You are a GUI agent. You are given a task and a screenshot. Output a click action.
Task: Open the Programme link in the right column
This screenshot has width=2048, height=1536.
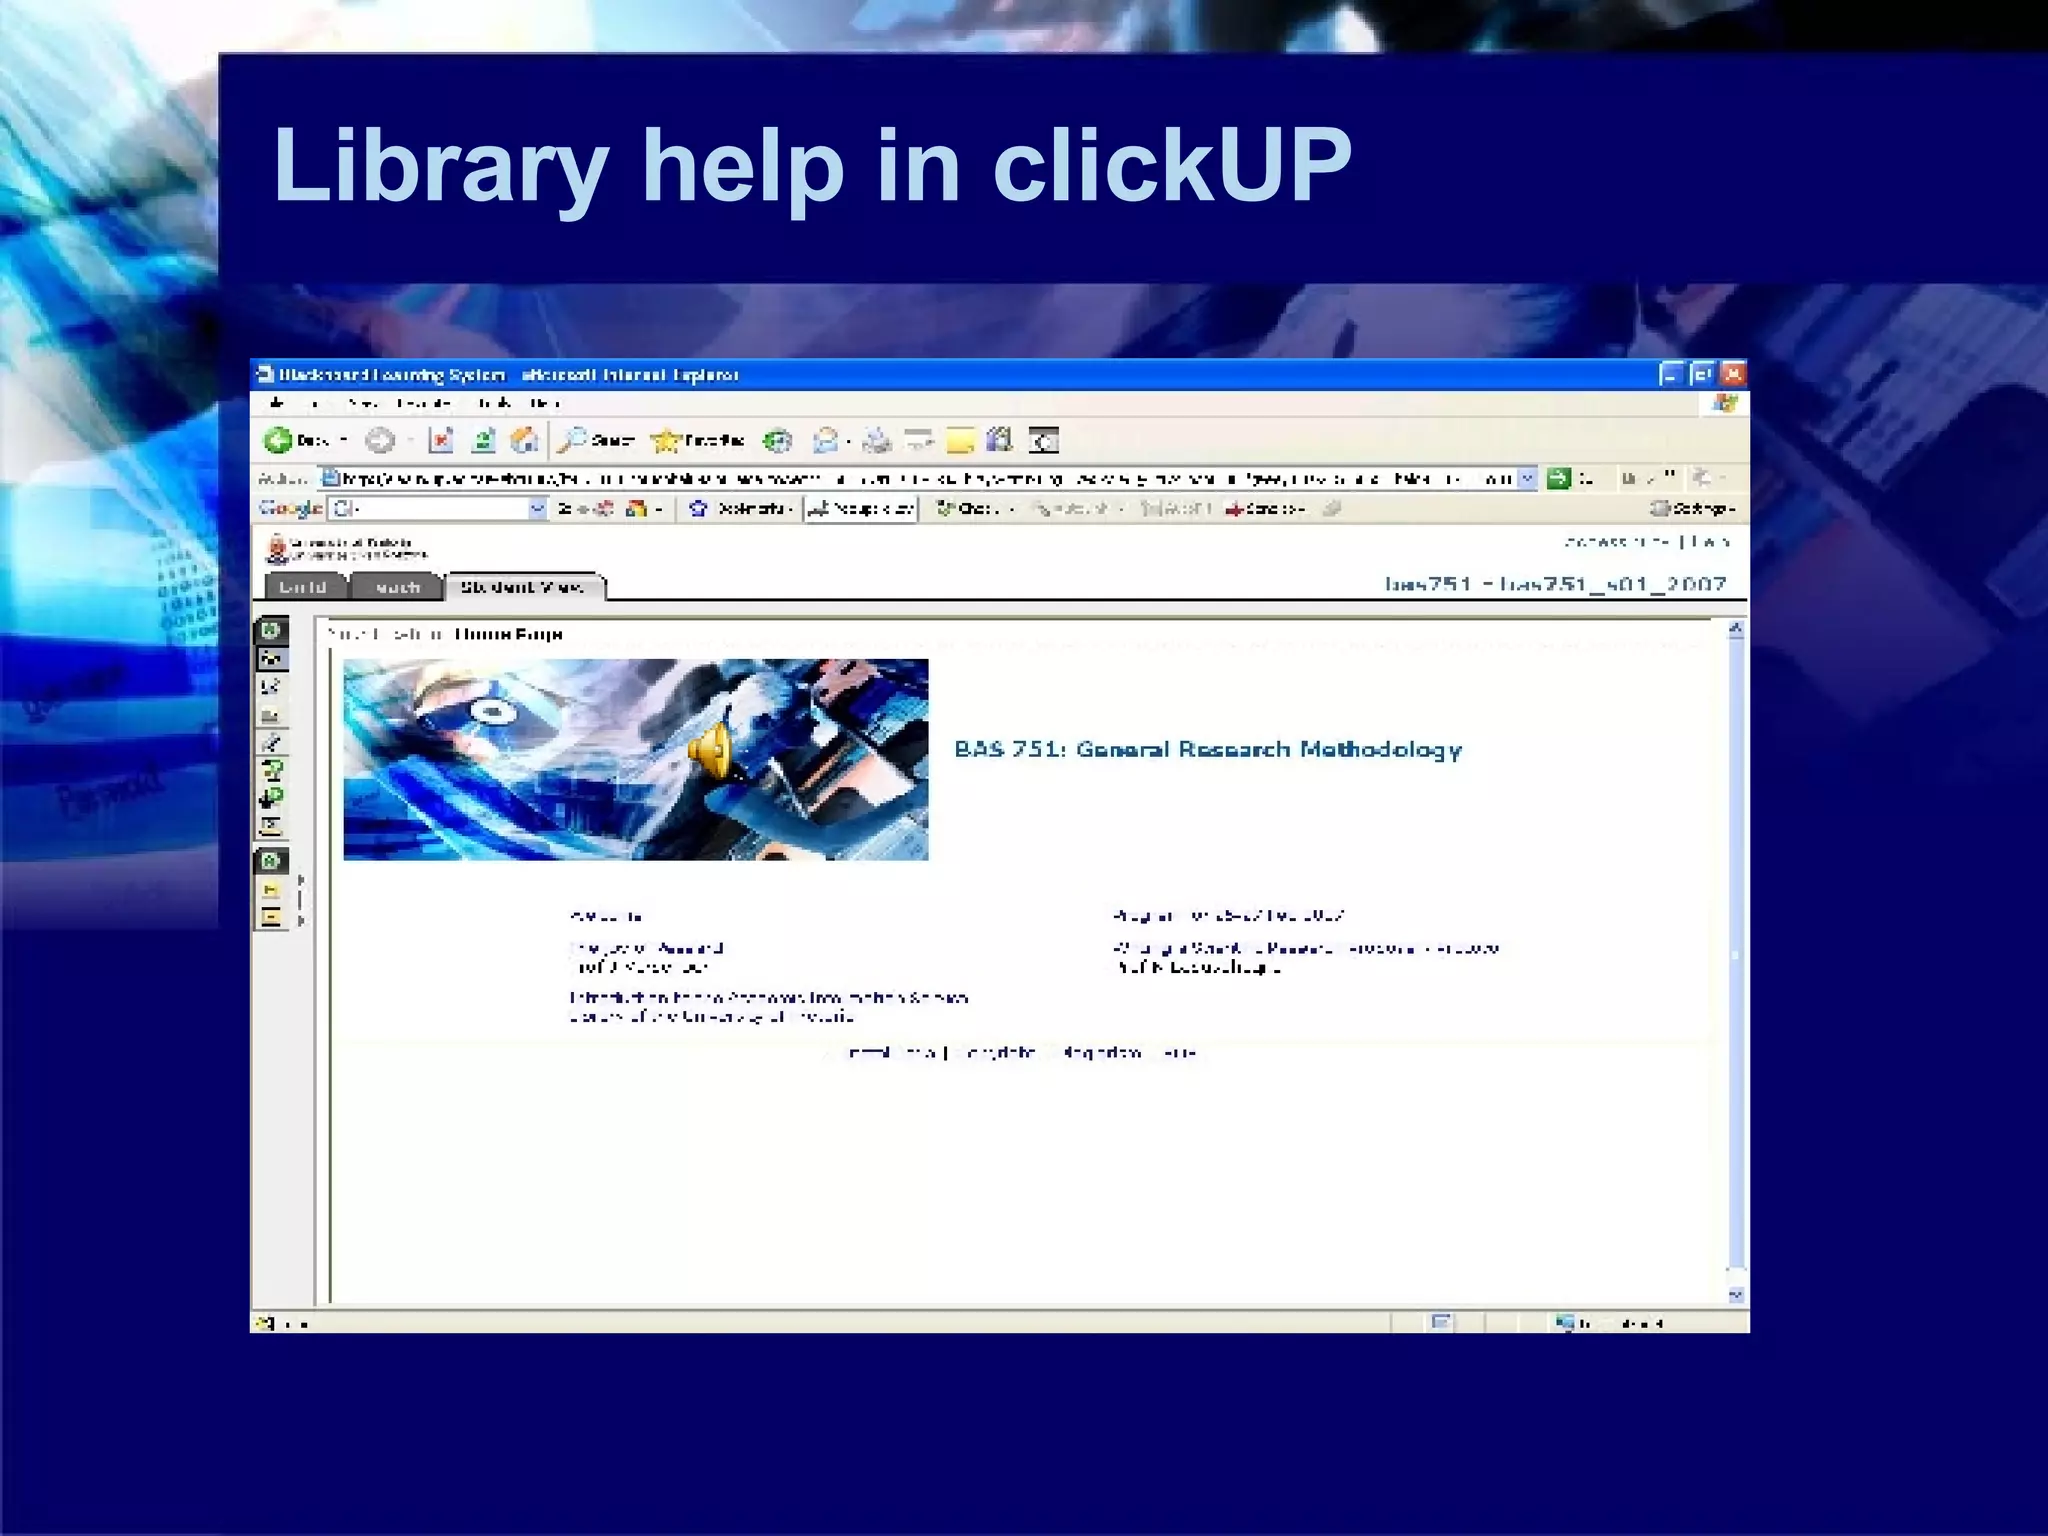pos(1229,915)
